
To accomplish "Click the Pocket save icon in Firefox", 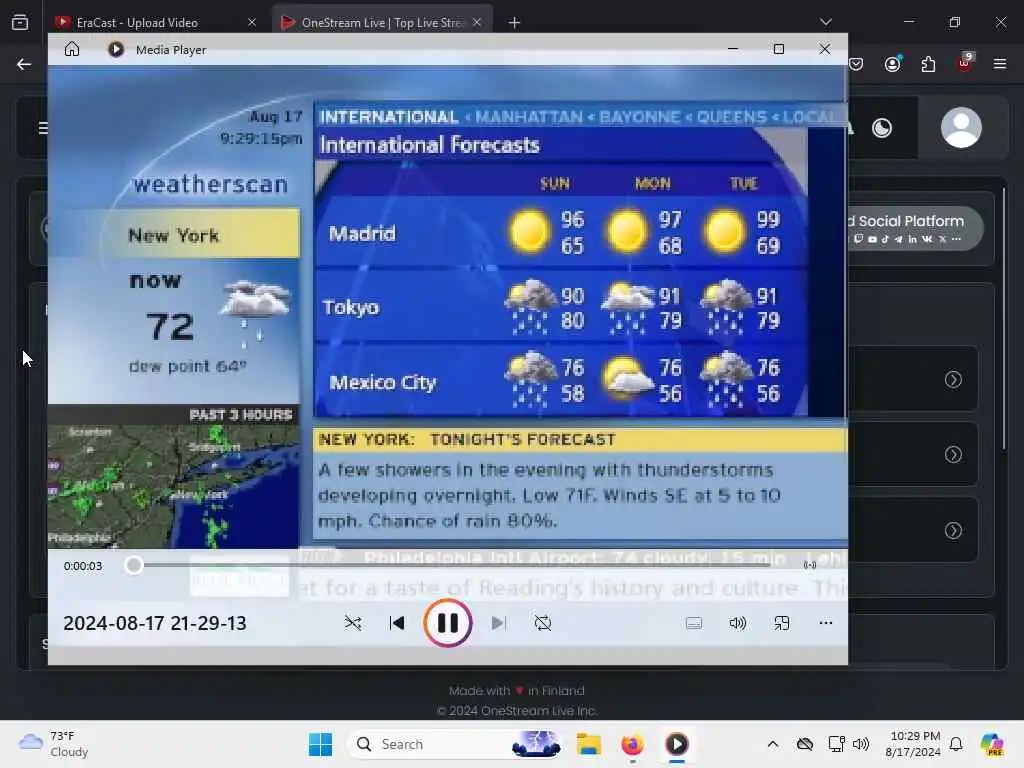I will 856,64.
